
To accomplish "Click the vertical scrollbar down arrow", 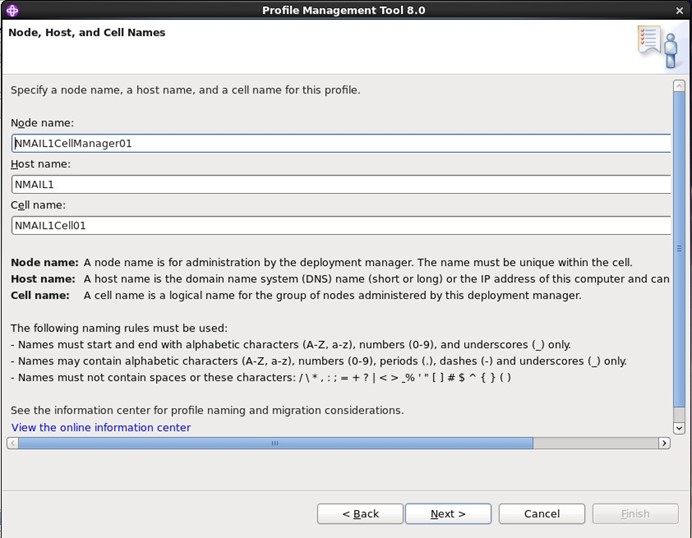I will pos(679,428).
